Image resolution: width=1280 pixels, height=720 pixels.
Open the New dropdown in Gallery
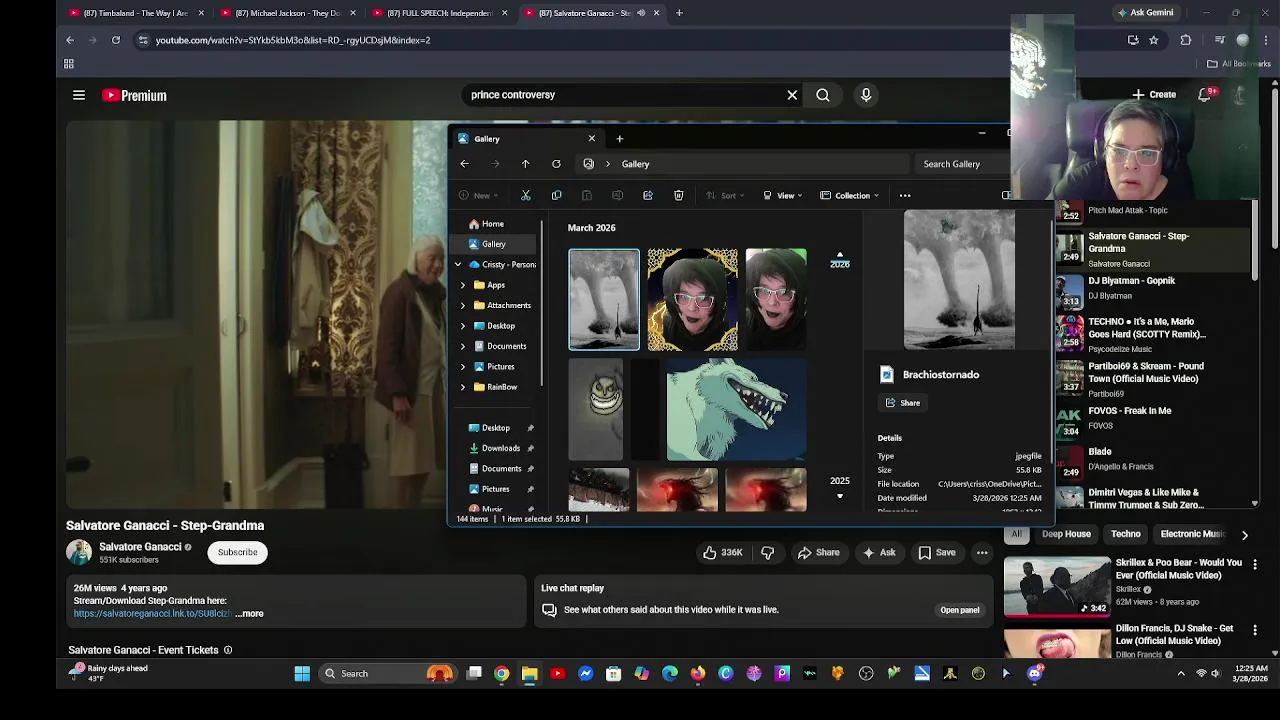coord(478,196)
